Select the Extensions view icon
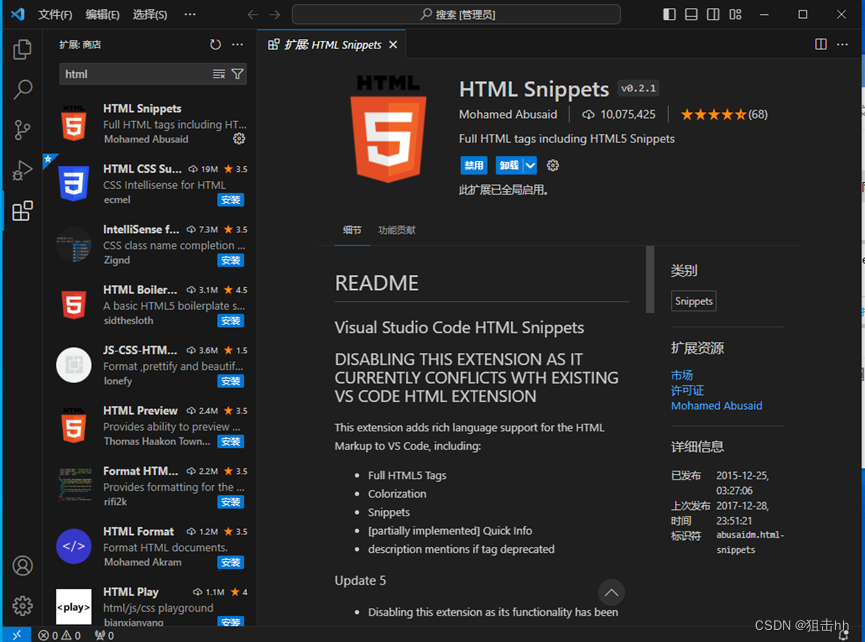 pos(22,211)
